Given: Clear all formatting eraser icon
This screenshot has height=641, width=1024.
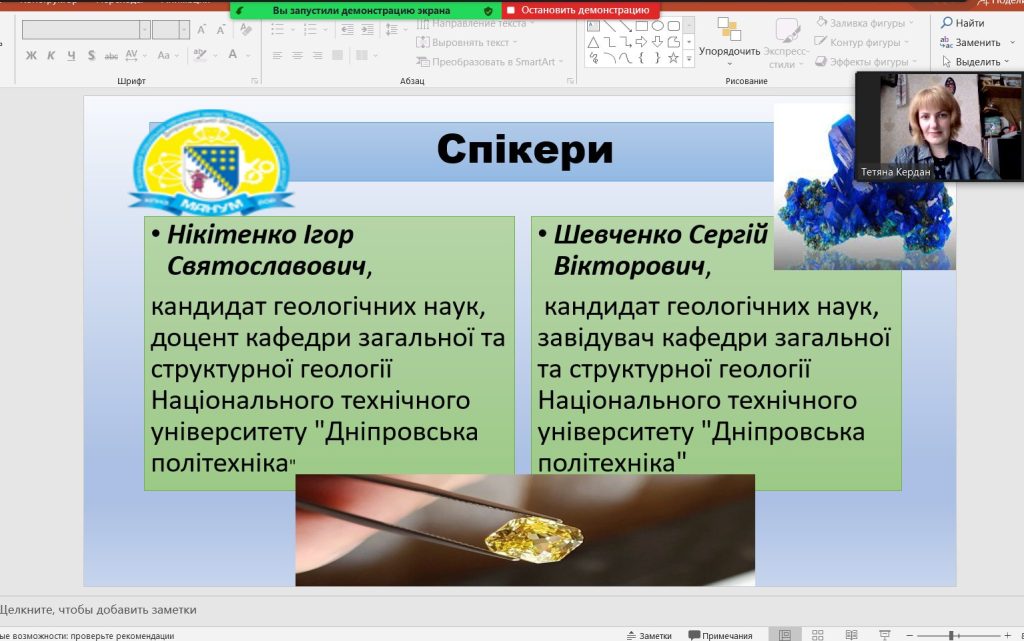Looking at the screenshot, I should pos(246,29).
